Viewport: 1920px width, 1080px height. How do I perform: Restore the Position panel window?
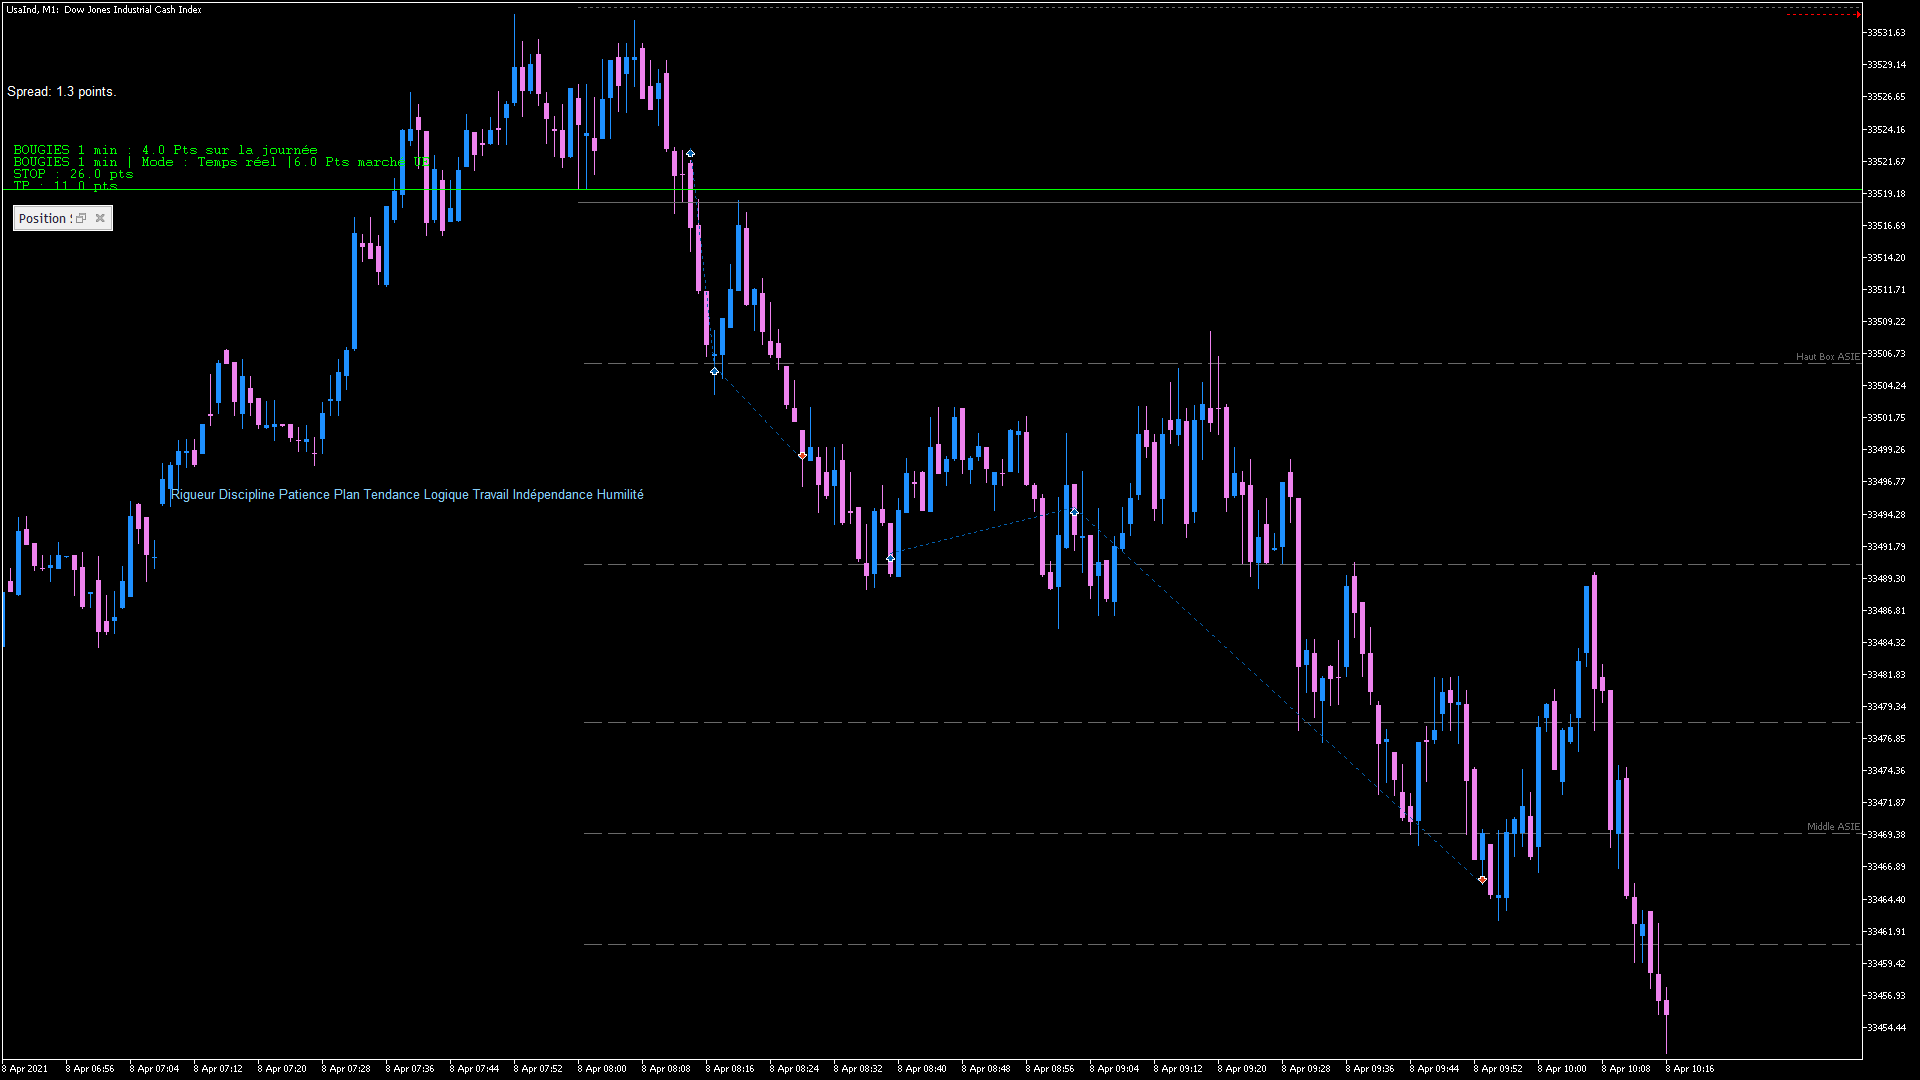click(81, 218)
